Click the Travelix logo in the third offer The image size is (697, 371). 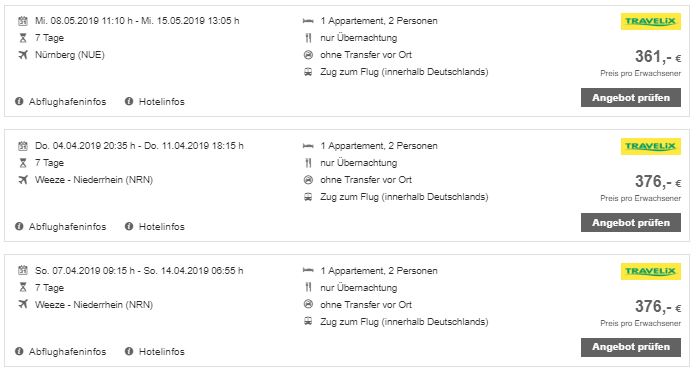[651, 271]
